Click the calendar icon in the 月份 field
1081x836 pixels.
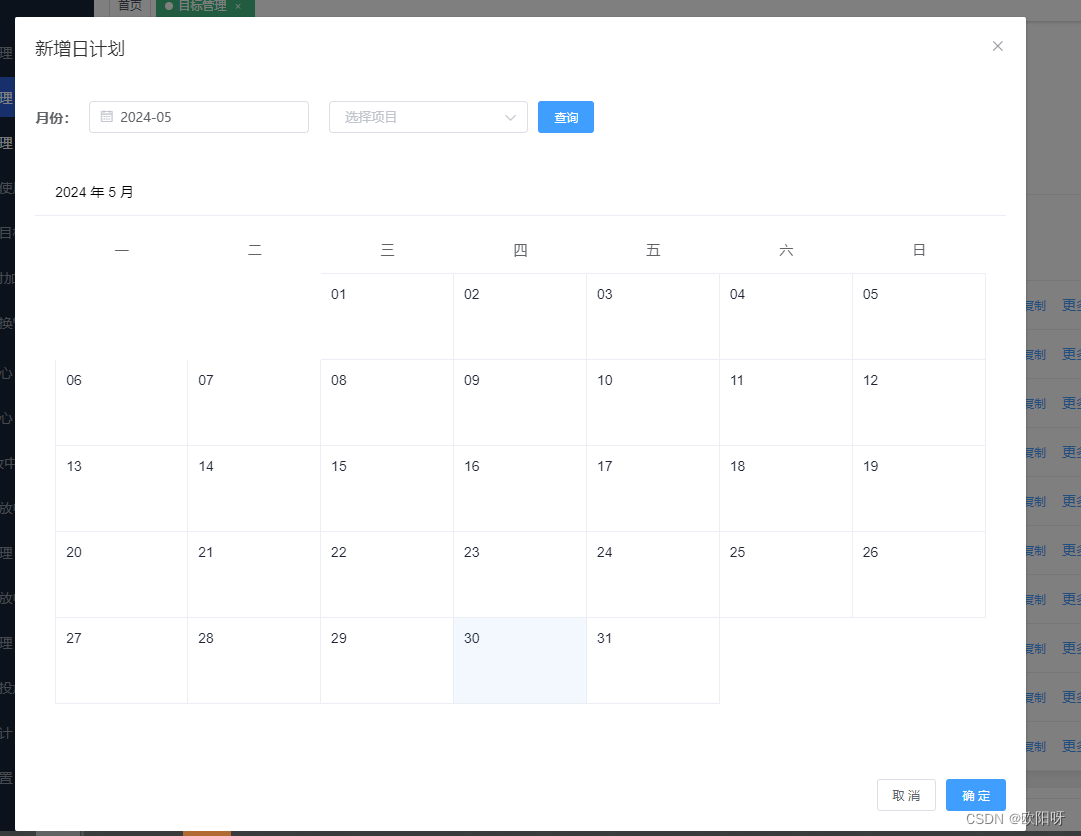click(x=107, y=117)
